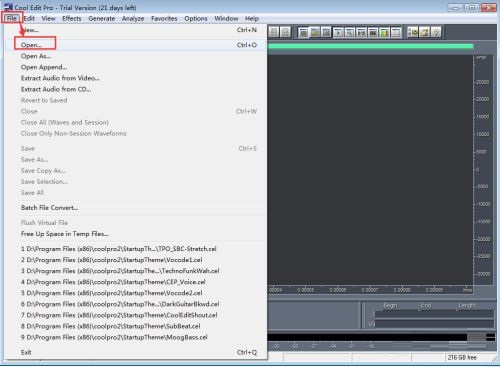The width and height of the screenshot is (500, 367).
Task: Select the Open Append... entry
Action: click(x=136, y=67)
